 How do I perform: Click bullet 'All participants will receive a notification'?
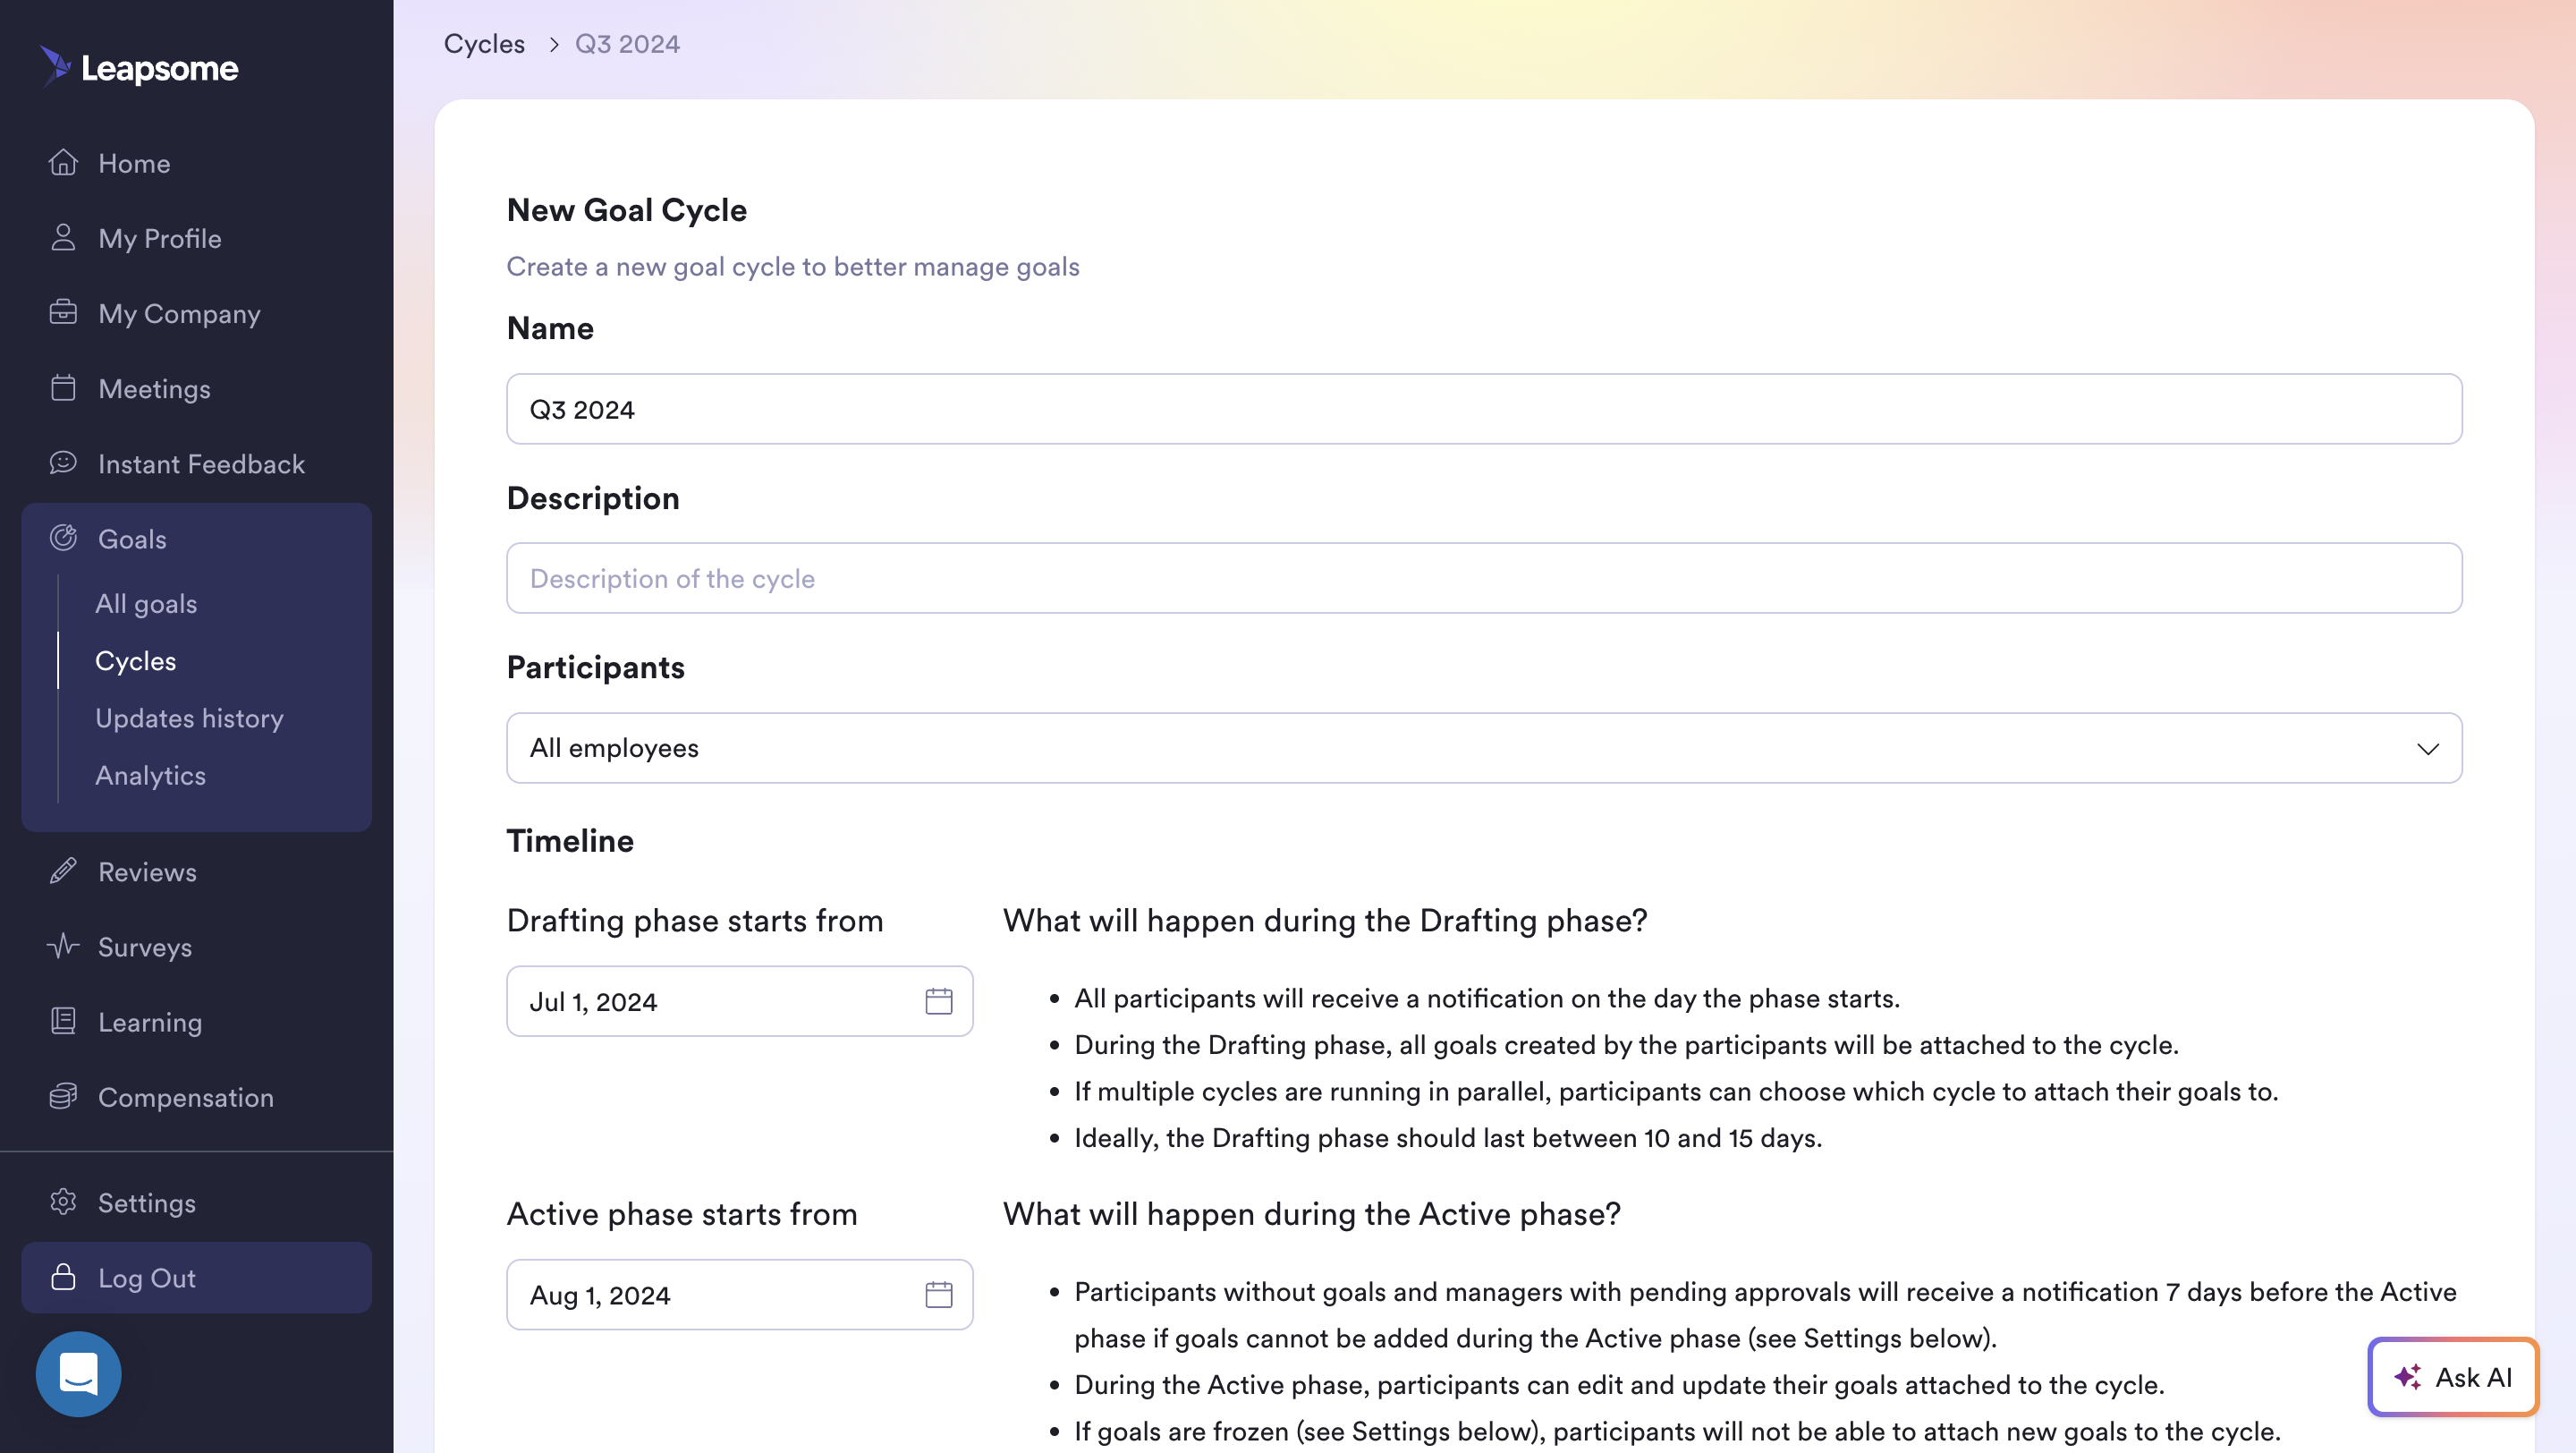click(1487, 998)
